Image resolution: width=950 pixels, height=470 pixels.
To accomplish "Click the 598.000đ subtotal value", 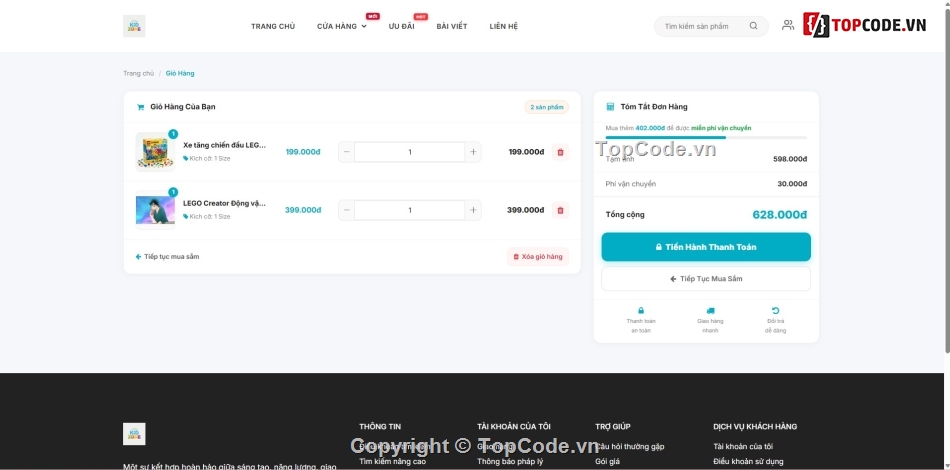I will [x=790, y=159].
